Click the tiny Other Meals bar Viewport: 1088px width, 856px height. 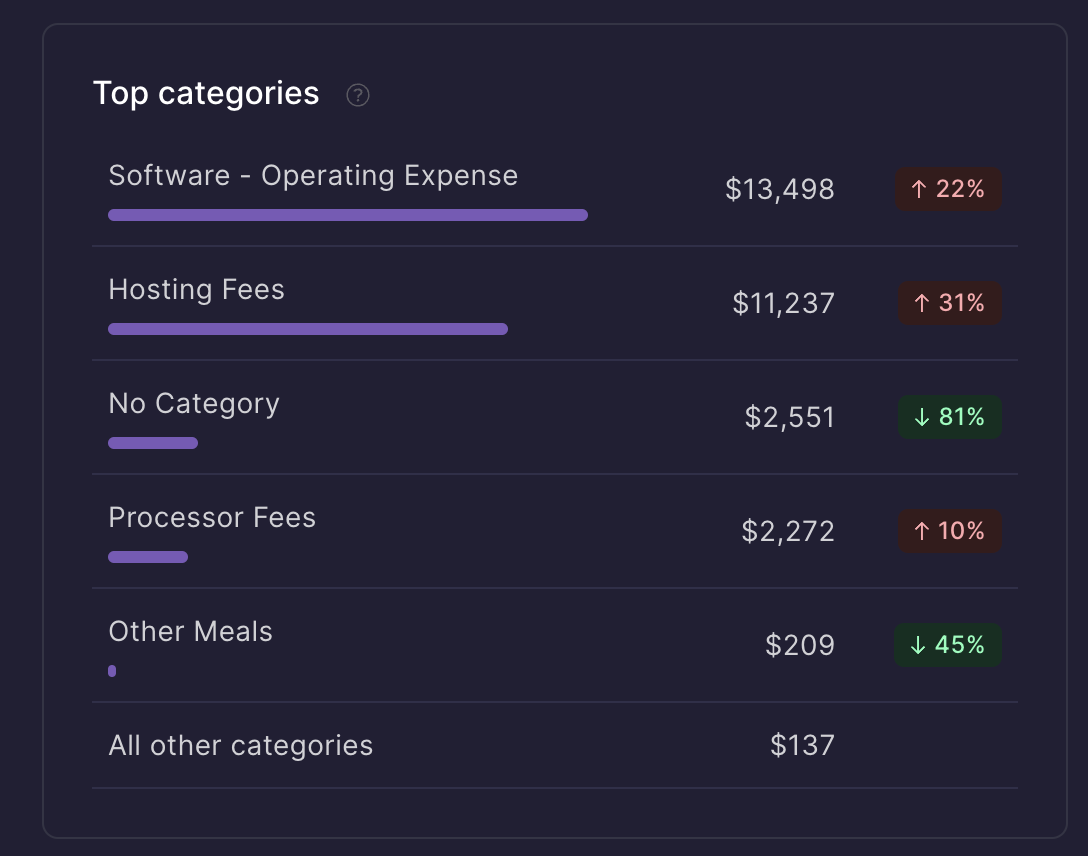pyautogui.click(x=112, y=671)
